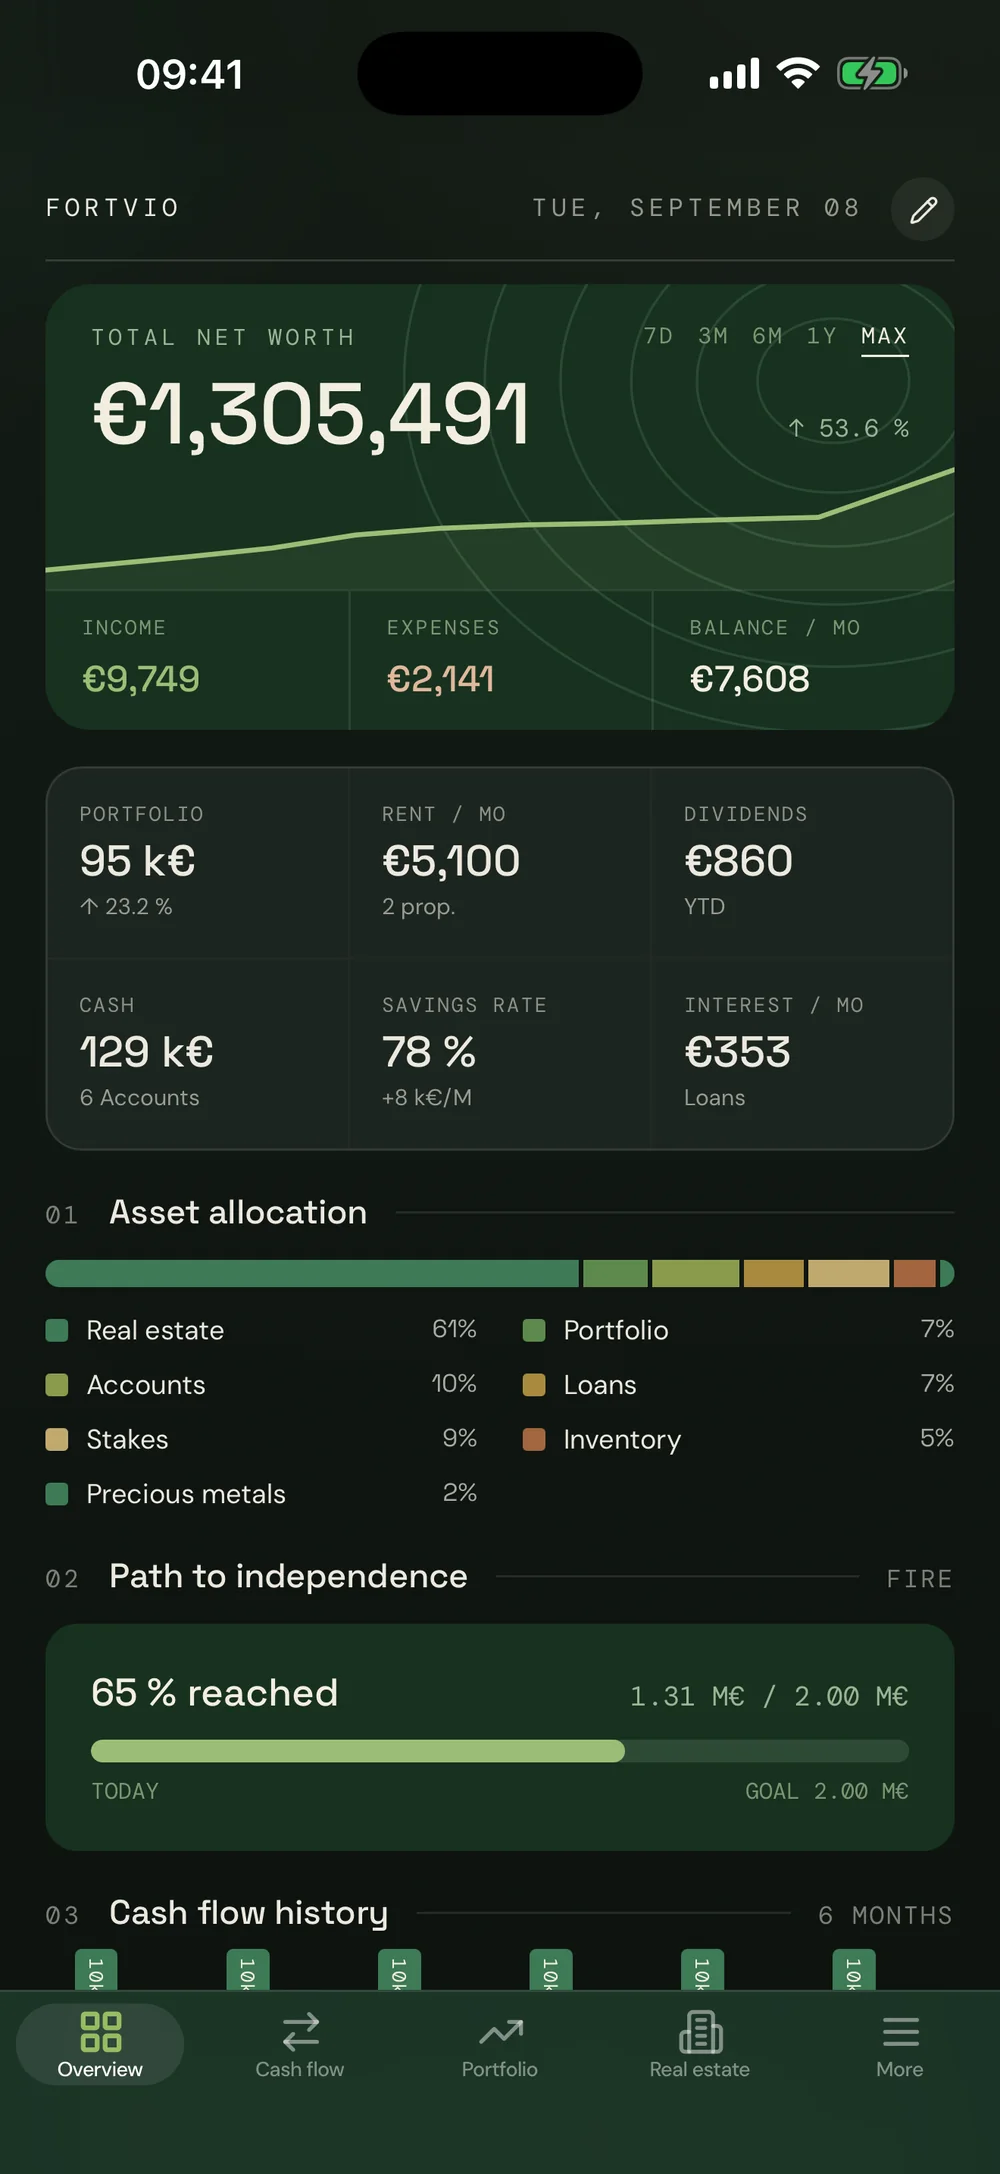Tap the FIRE progress bar
Screen dimensions: 1000x2174
[x=500, y=1751]
